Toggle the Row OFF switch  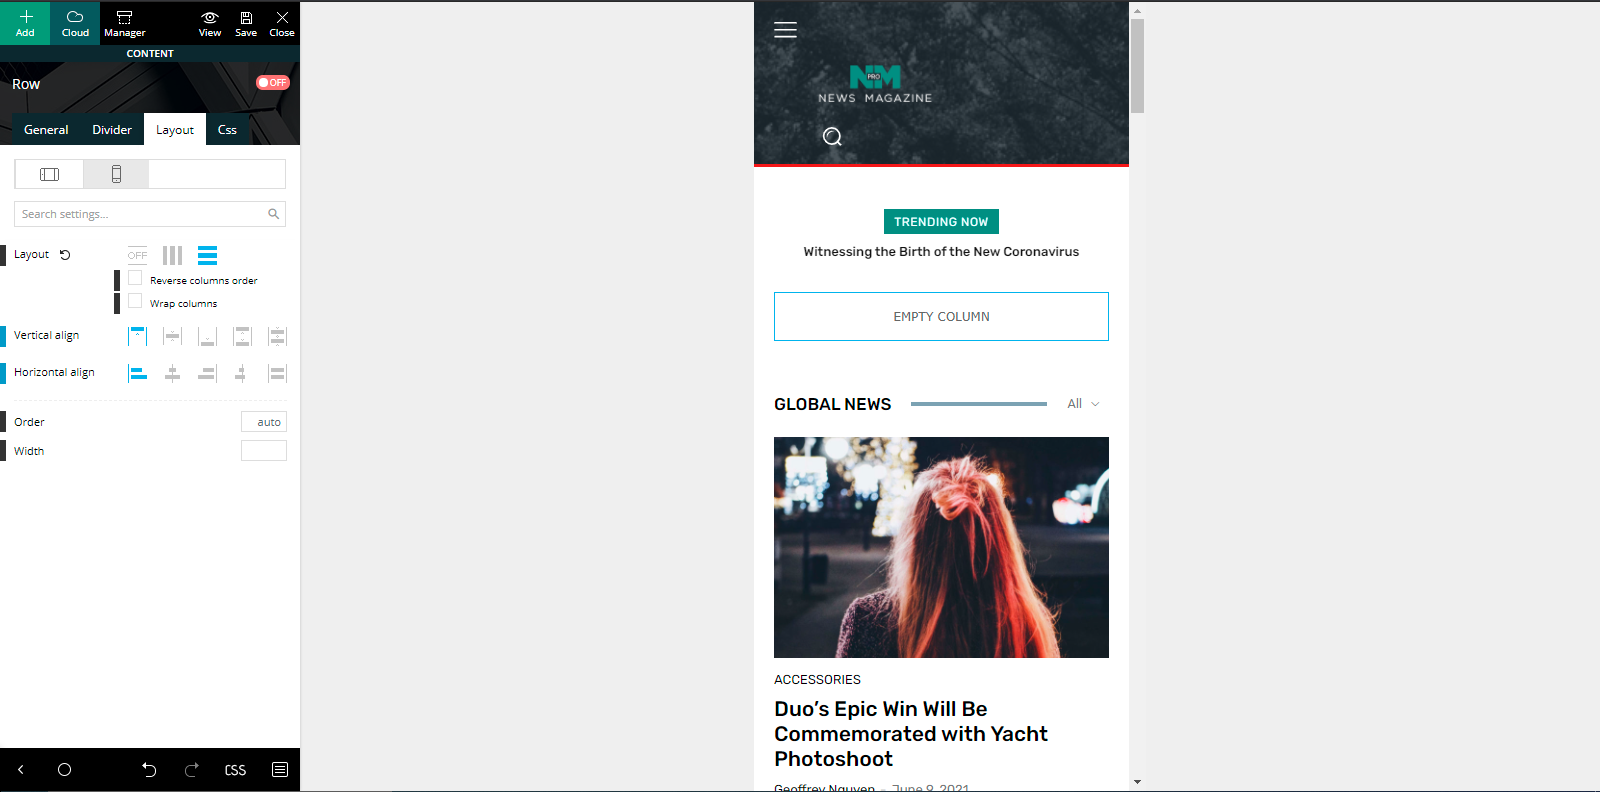pyautogui.click(x=273, y=83)
